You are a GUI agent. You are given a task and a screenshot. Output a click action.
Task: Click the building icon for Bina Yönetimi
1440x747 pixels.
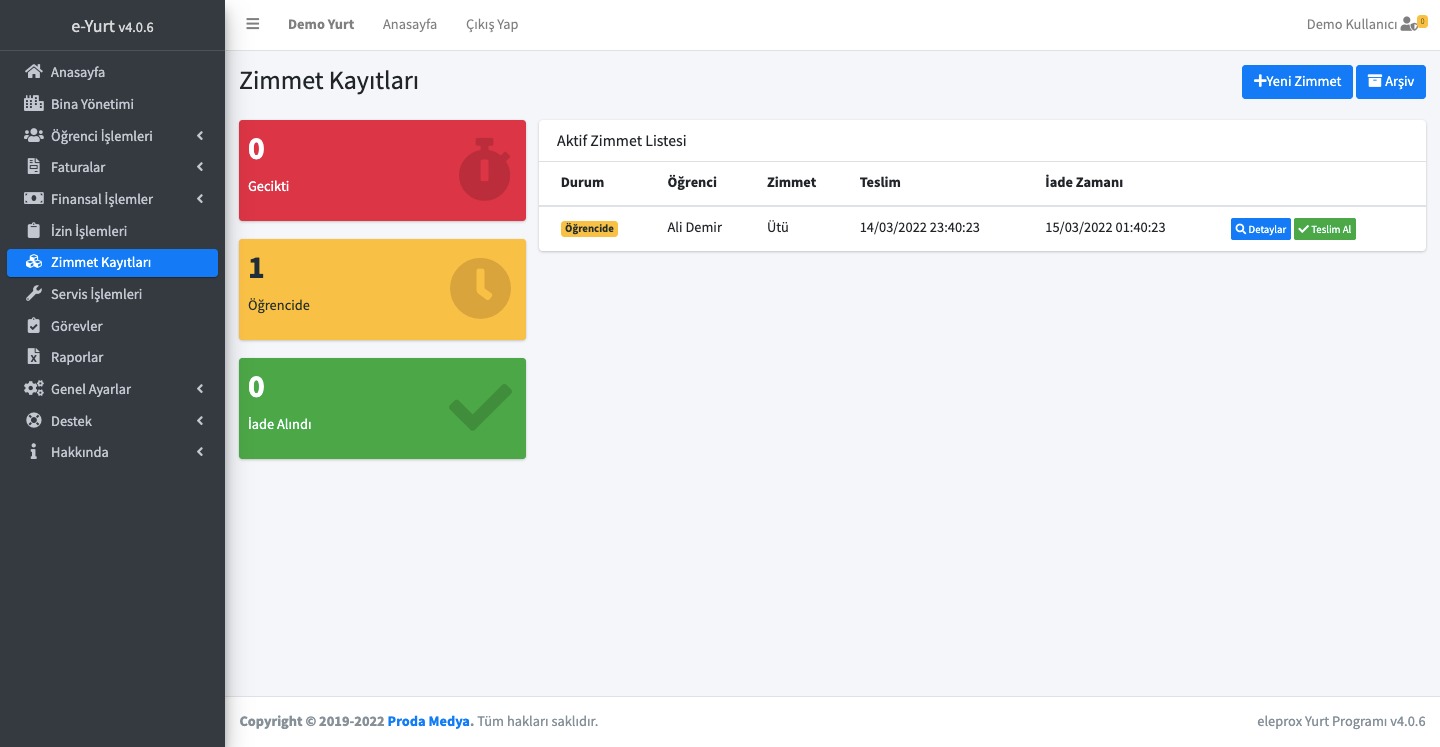[34, 104]
